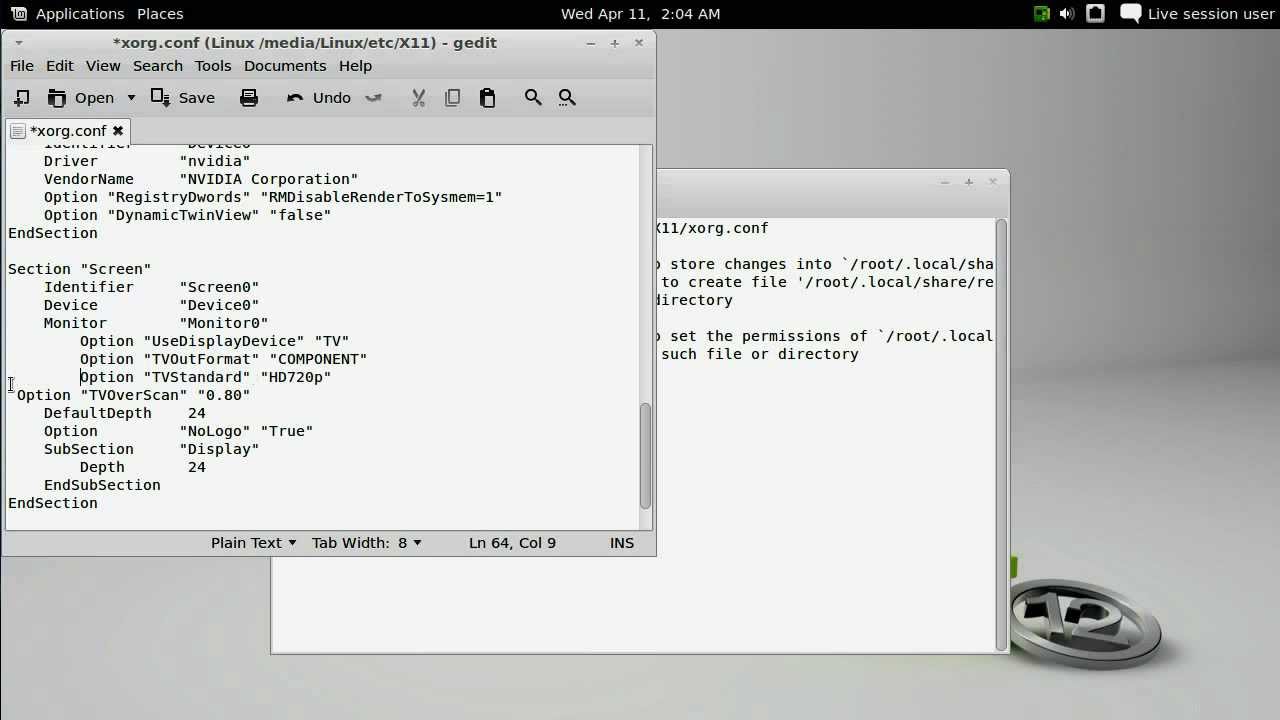Open the Places menu
Image resolution: width=1280 pixels, height=720 pixels.
click(x=160, y=14)
